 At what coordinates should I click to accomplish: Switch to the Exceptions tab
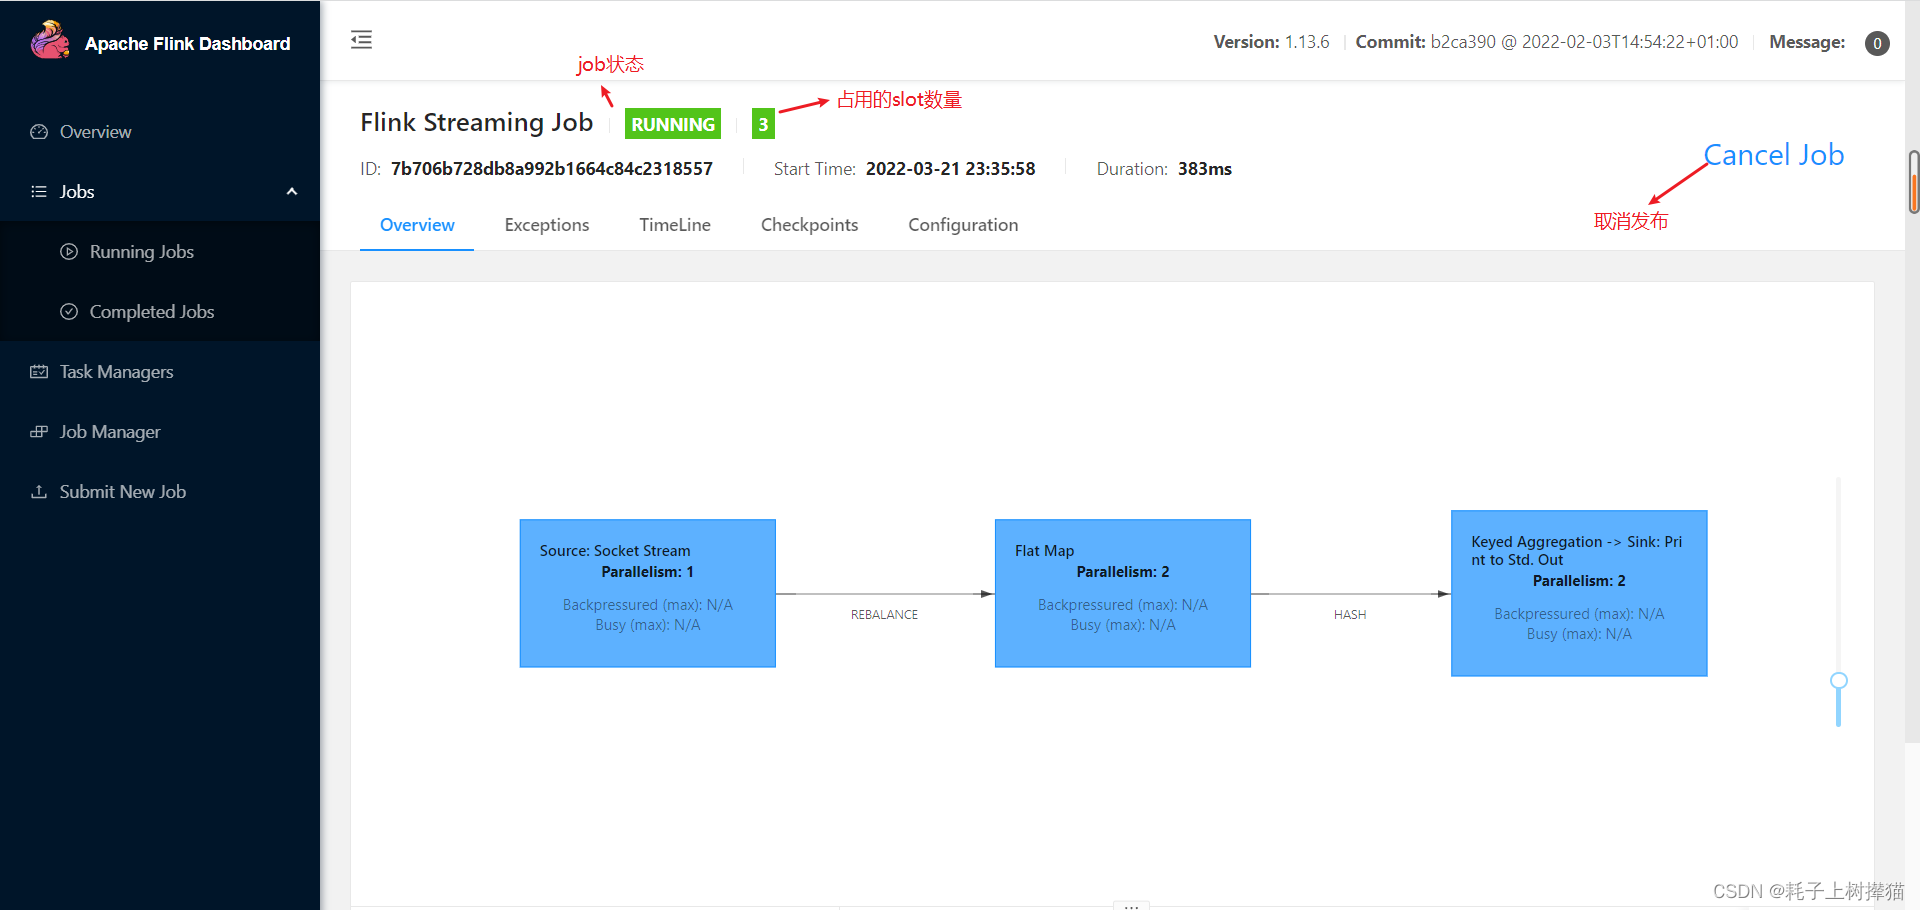(547, 225)
